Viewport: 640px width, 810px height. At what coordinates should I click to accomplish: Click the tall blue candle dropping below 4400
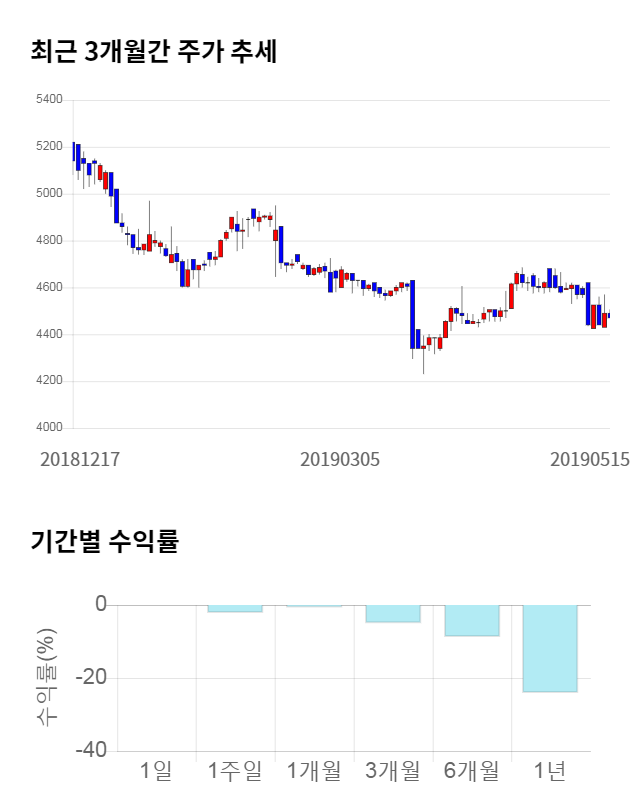coord(412,315)
